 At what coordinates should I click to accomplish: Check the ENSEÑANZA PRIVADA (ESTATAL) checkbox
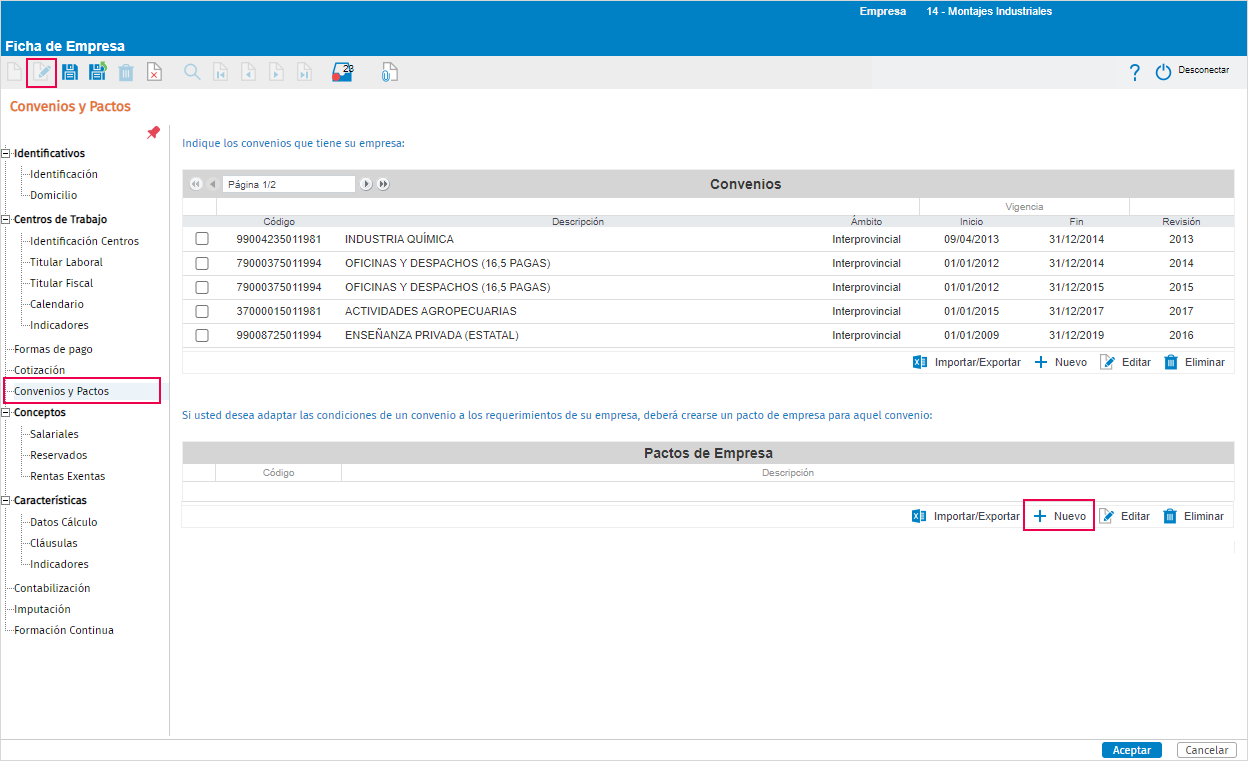[202, 335]
